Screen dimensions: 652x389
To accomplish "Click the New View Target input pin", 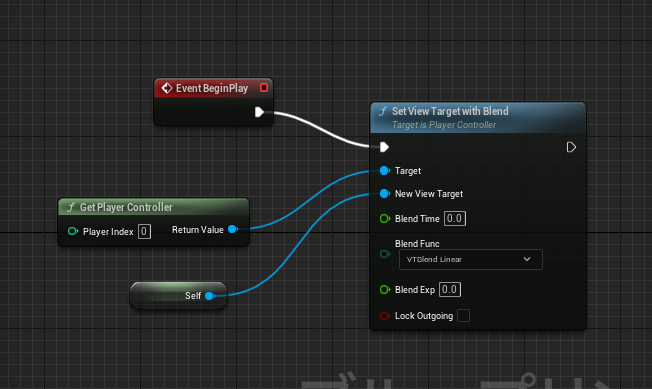I will pos(385,193).
